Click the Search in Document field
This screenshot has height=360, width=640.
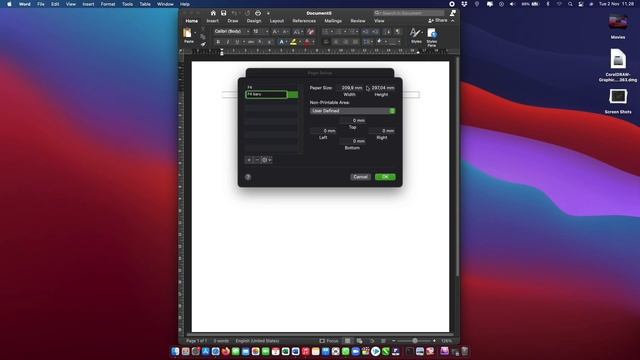point(409,13)
